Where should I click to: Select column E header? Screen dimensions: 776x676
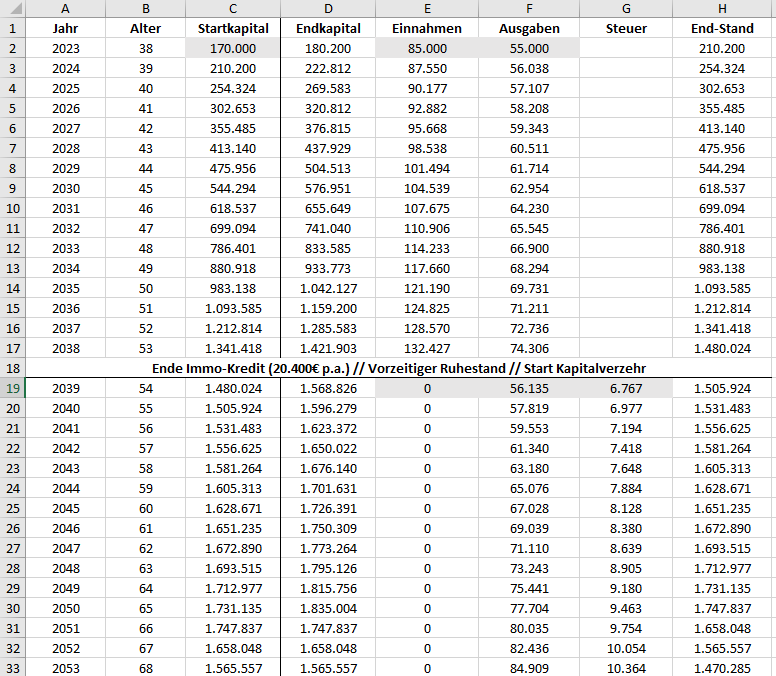(427, 8)
